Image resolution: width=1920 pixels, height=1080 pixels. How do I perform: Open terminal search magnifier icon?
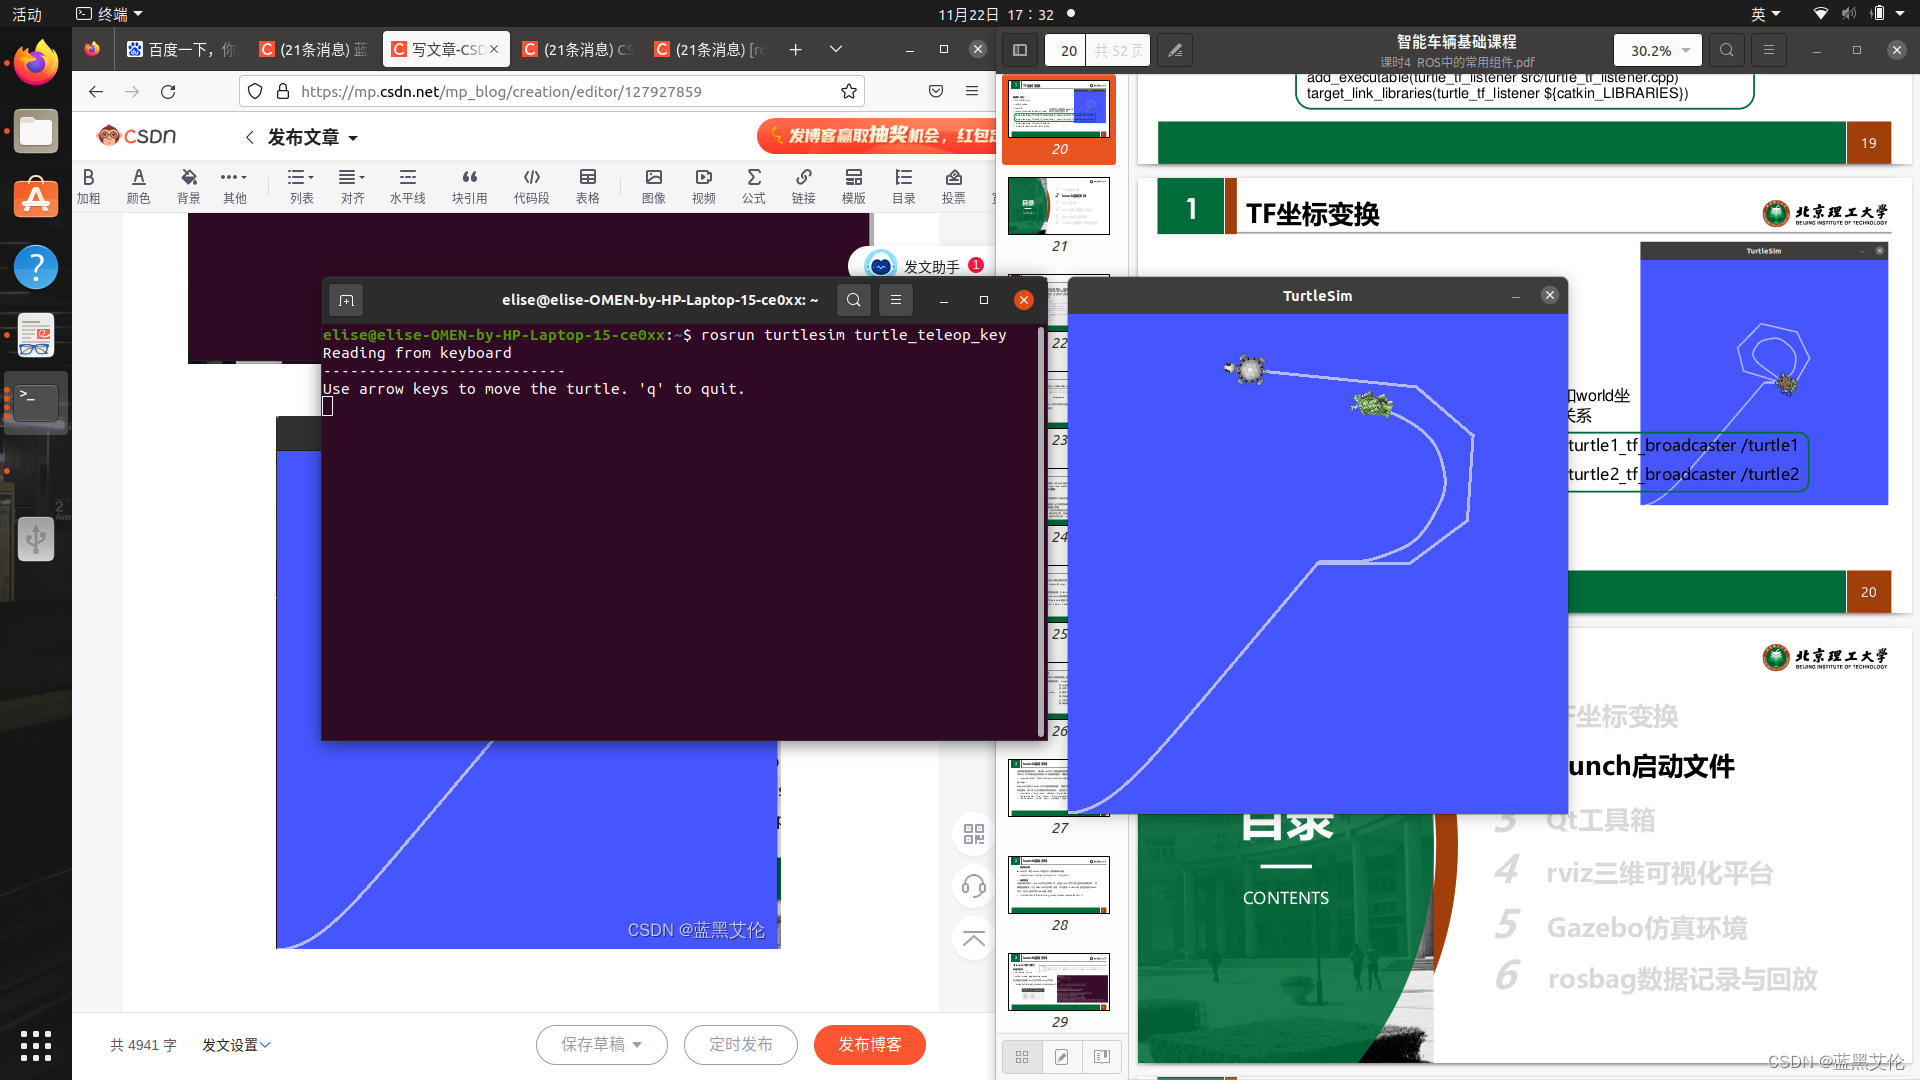pos(853,300)
